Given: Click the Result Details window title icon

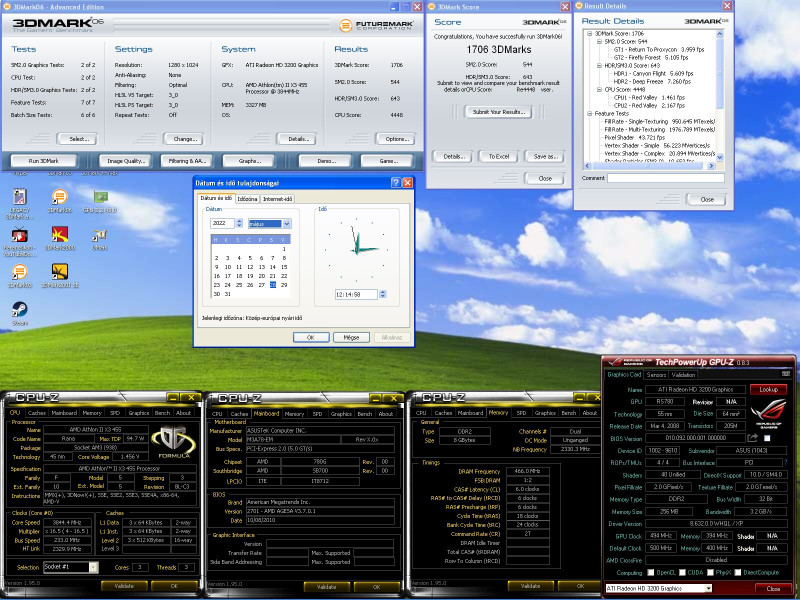Looking at the screenshot, I should point(579,6).
